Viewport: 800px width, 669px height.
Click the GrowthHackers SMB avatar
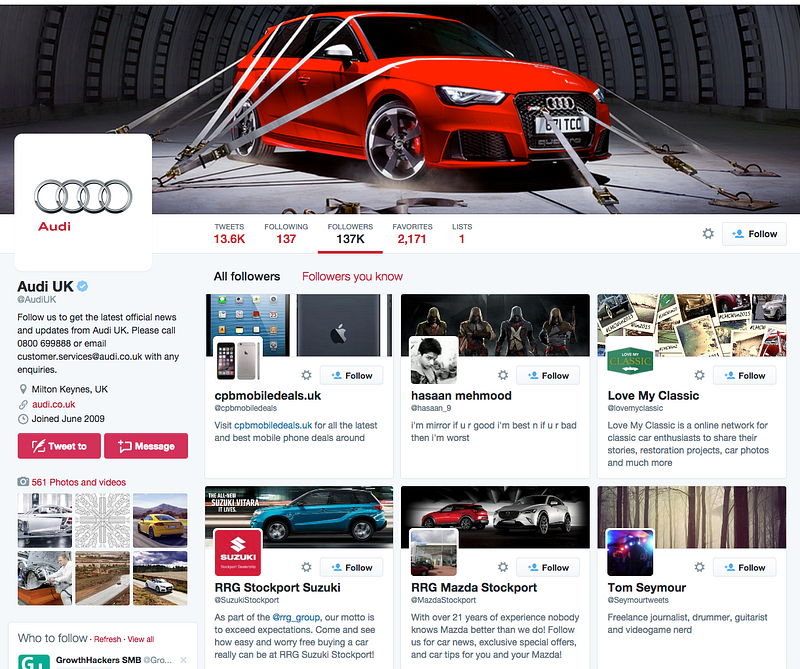pyautogui.click(x=34, y=662)
